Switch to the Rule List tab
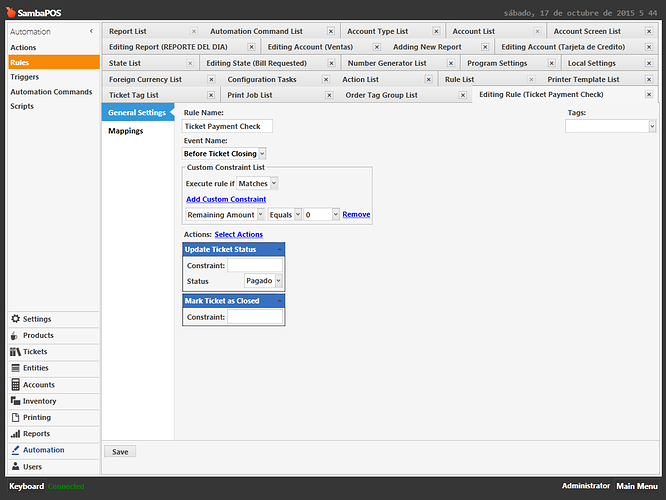This screenshot has width=666, height=500. (459, 79)
